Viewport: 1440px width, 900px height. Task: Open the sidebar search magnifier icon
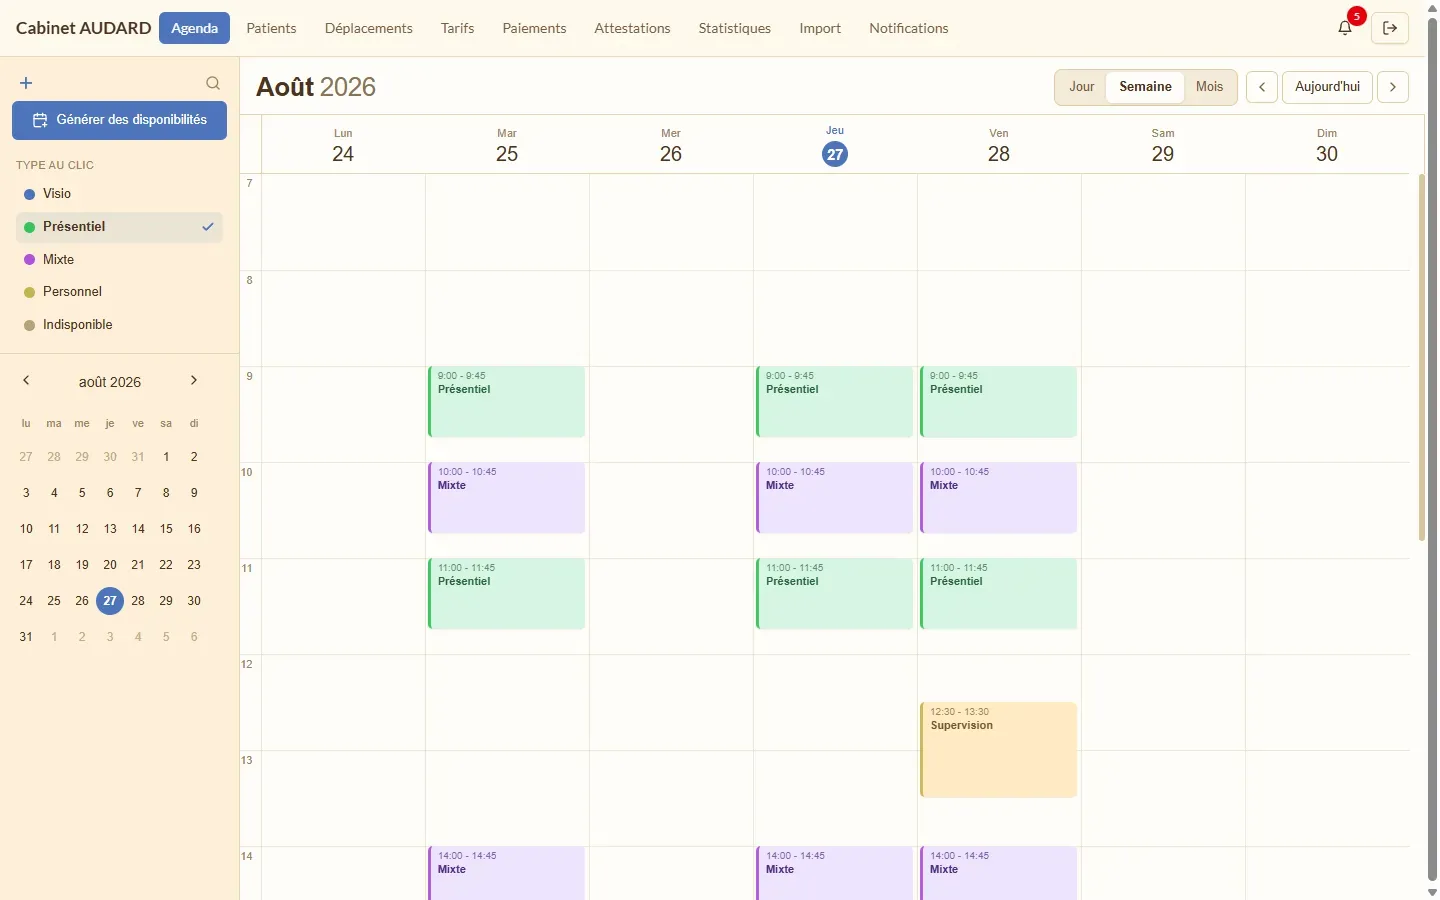coord(213,83)
